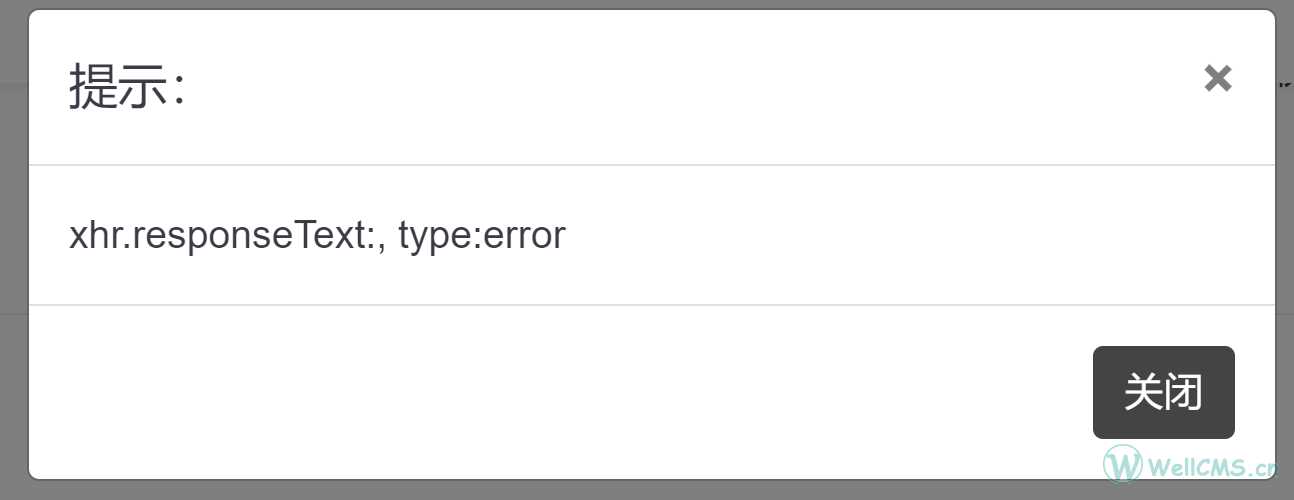Dismiss the dialog with the X icon
Viewport: 1294px width, 500px height.
1217,78
